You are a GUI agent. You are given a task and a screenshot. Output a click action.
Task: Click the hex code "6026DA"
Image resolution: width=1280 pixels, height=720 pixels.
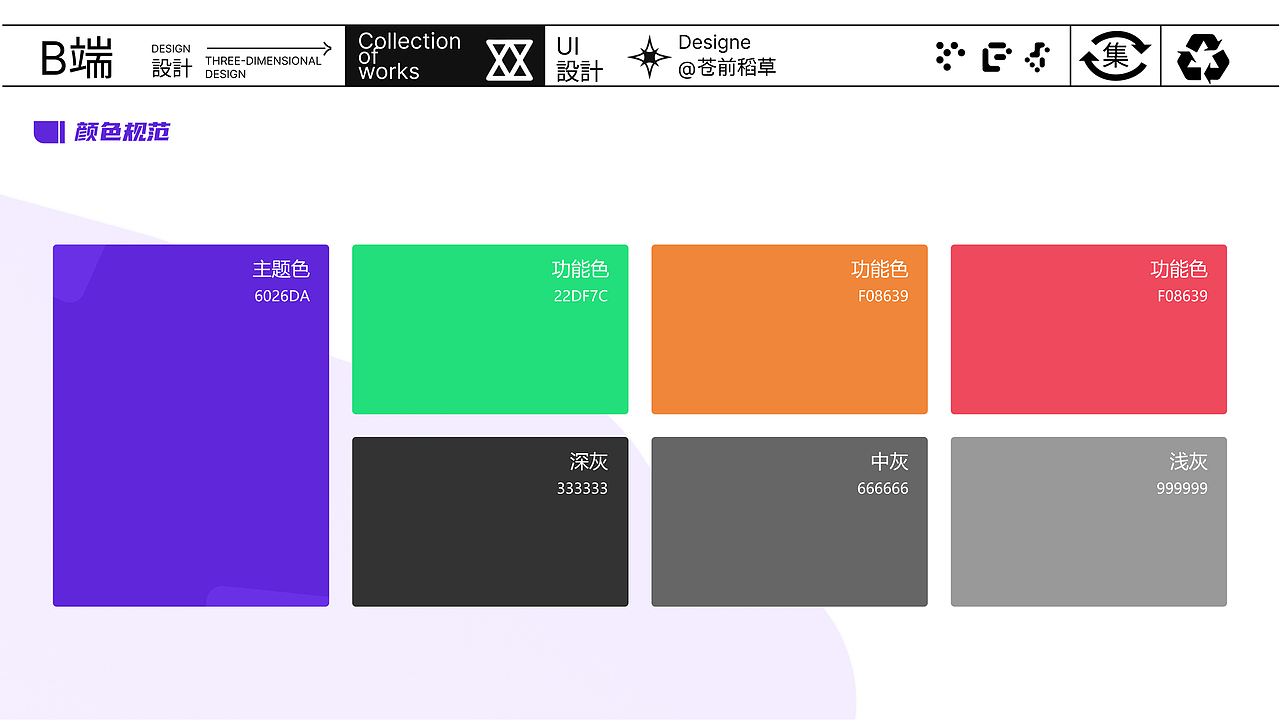pos(282,296)
